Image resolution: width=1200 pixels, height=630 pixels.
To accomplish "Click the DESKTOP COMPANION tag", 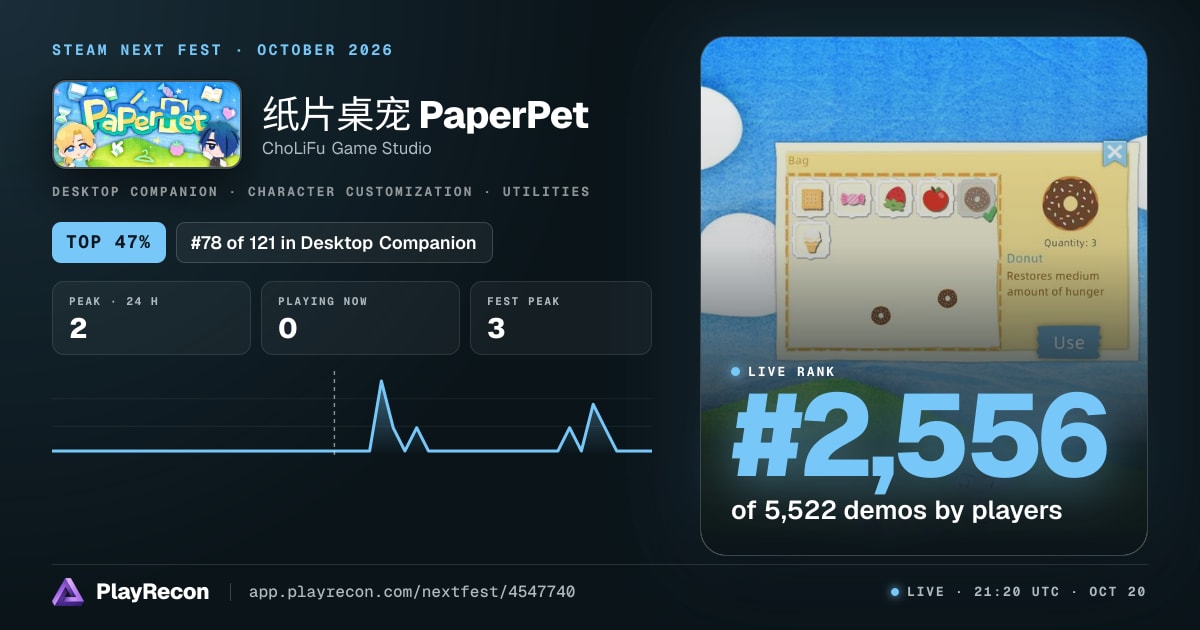I will pyautogui.click(x=135, y=191).
